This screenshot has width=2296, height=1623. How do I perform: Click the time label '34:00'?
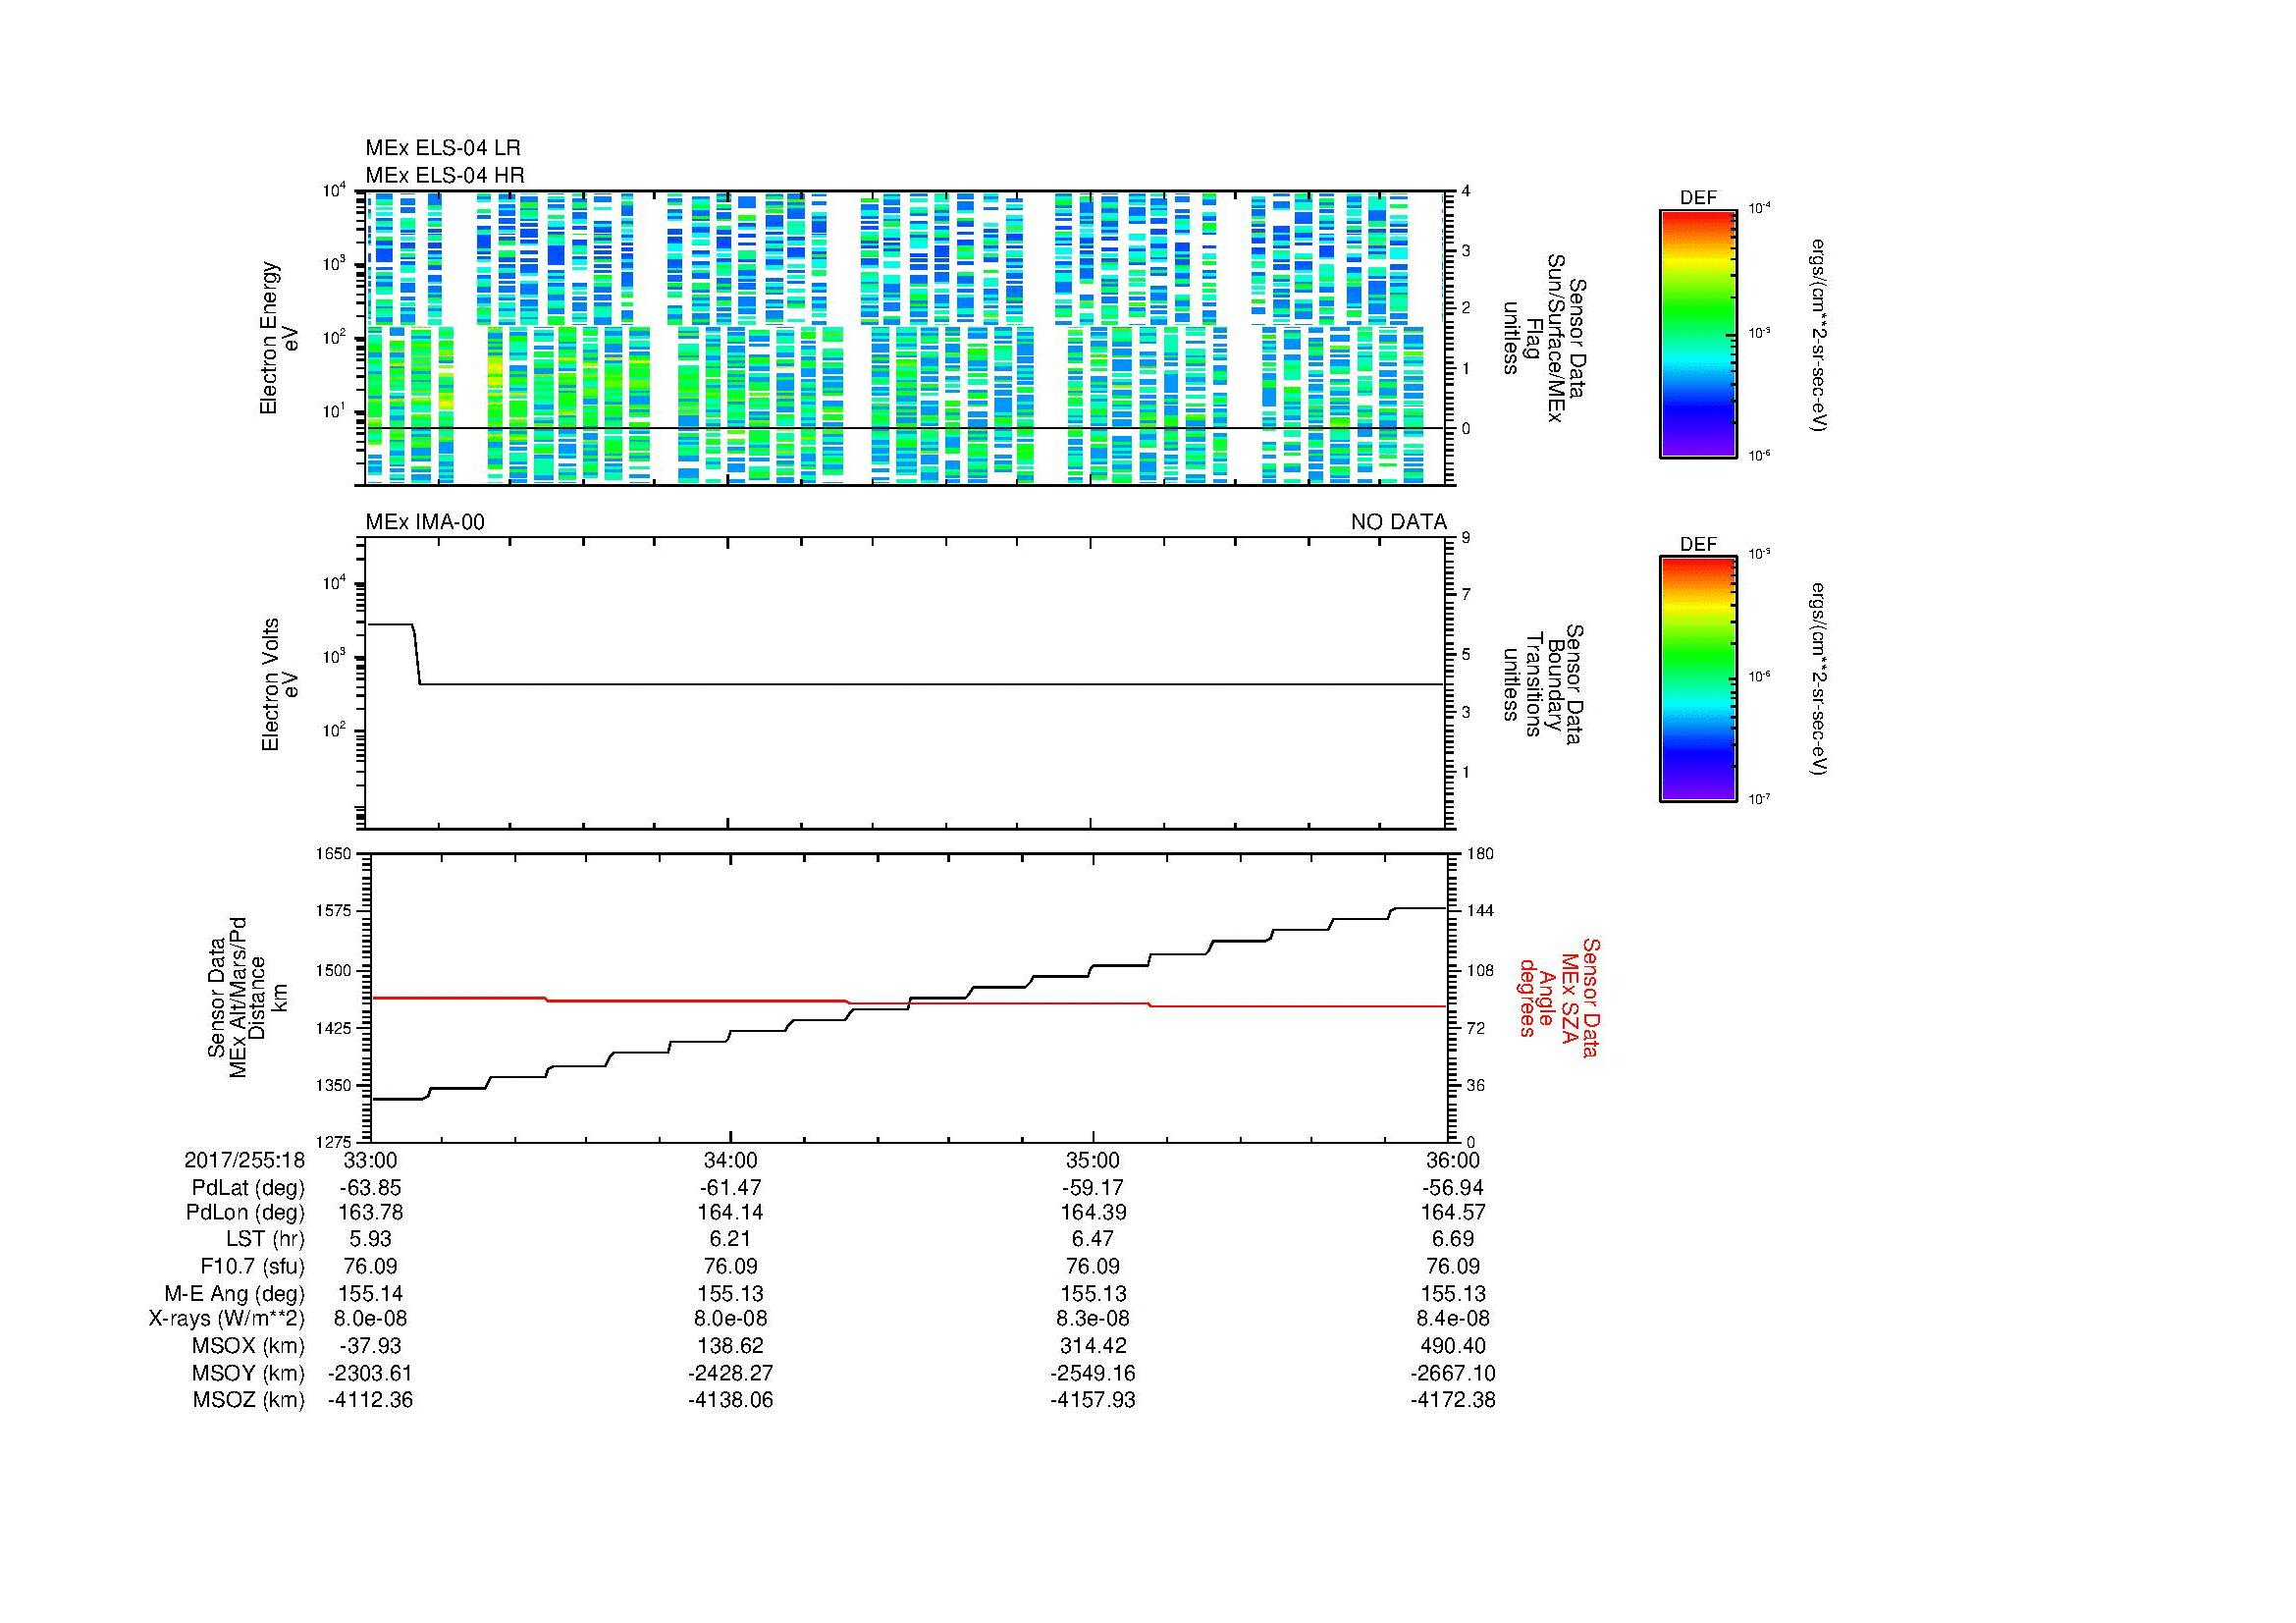(730, 1160)
